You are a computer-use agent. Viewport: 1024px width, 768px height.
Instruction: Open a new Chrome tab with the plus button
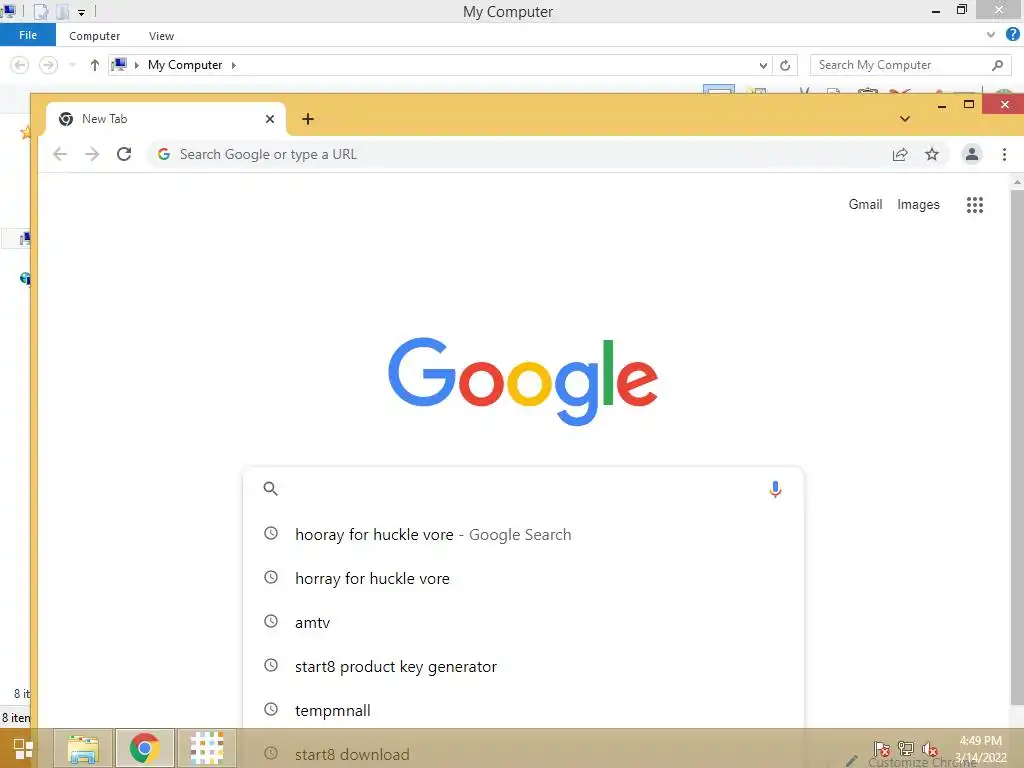pyautogui.click(x=308, y=119)
